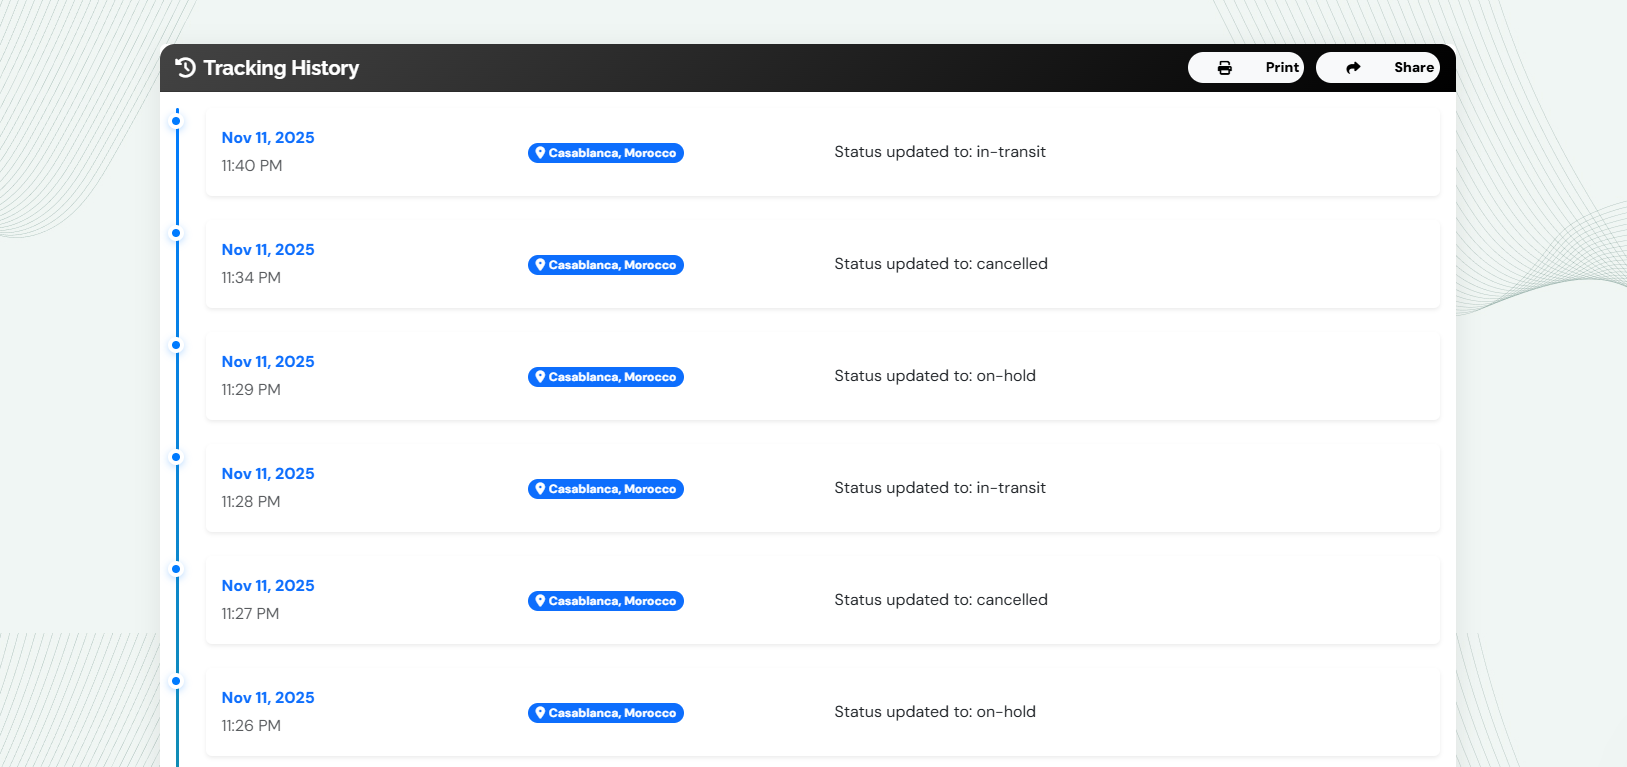Select the timeline dot for 11:34 PM
The image size is (1627, 767).
[x=176, y=233]
